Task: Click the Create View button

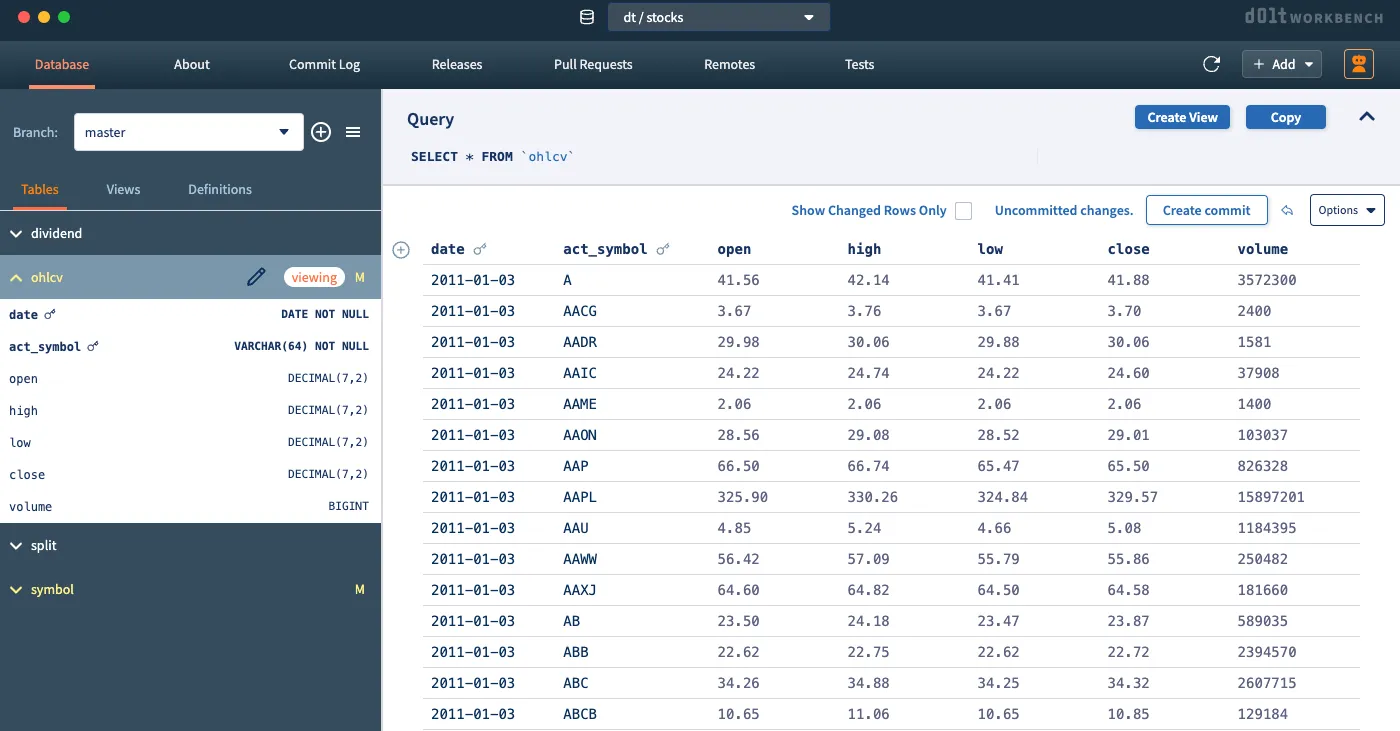Action: coord(1182,117)
